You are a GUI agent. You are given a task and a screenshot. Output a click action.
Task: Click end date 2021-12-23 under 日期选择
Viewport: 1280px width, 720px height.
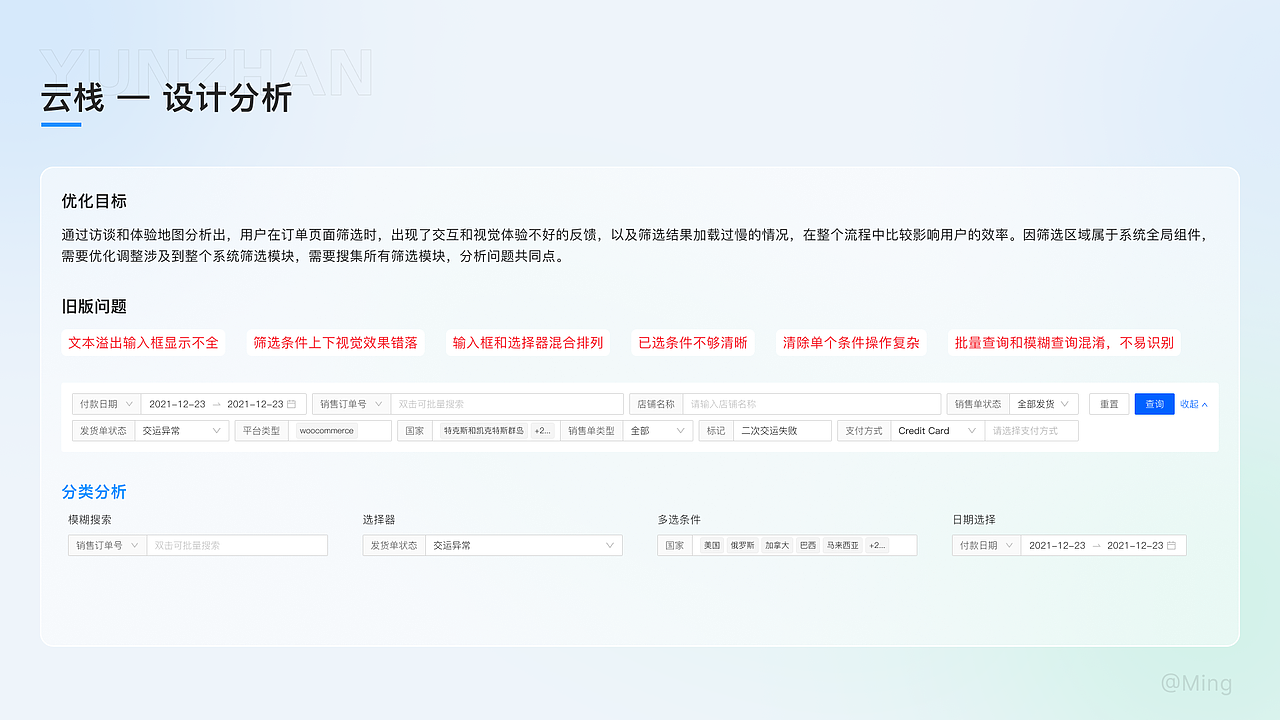point(1135,545)
